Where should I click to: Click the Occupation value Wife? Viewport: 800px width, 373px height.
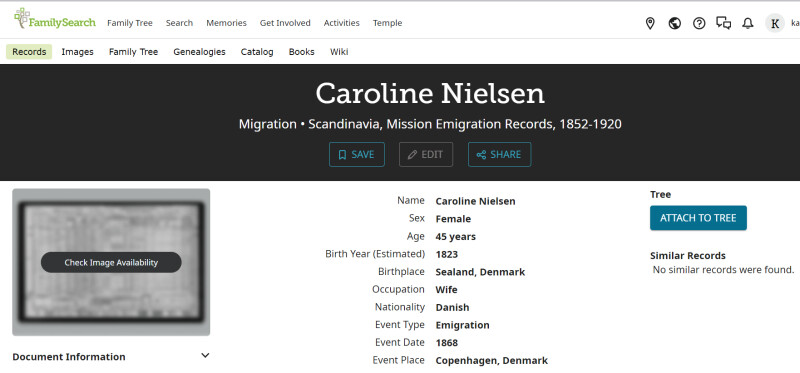[446, 290]
